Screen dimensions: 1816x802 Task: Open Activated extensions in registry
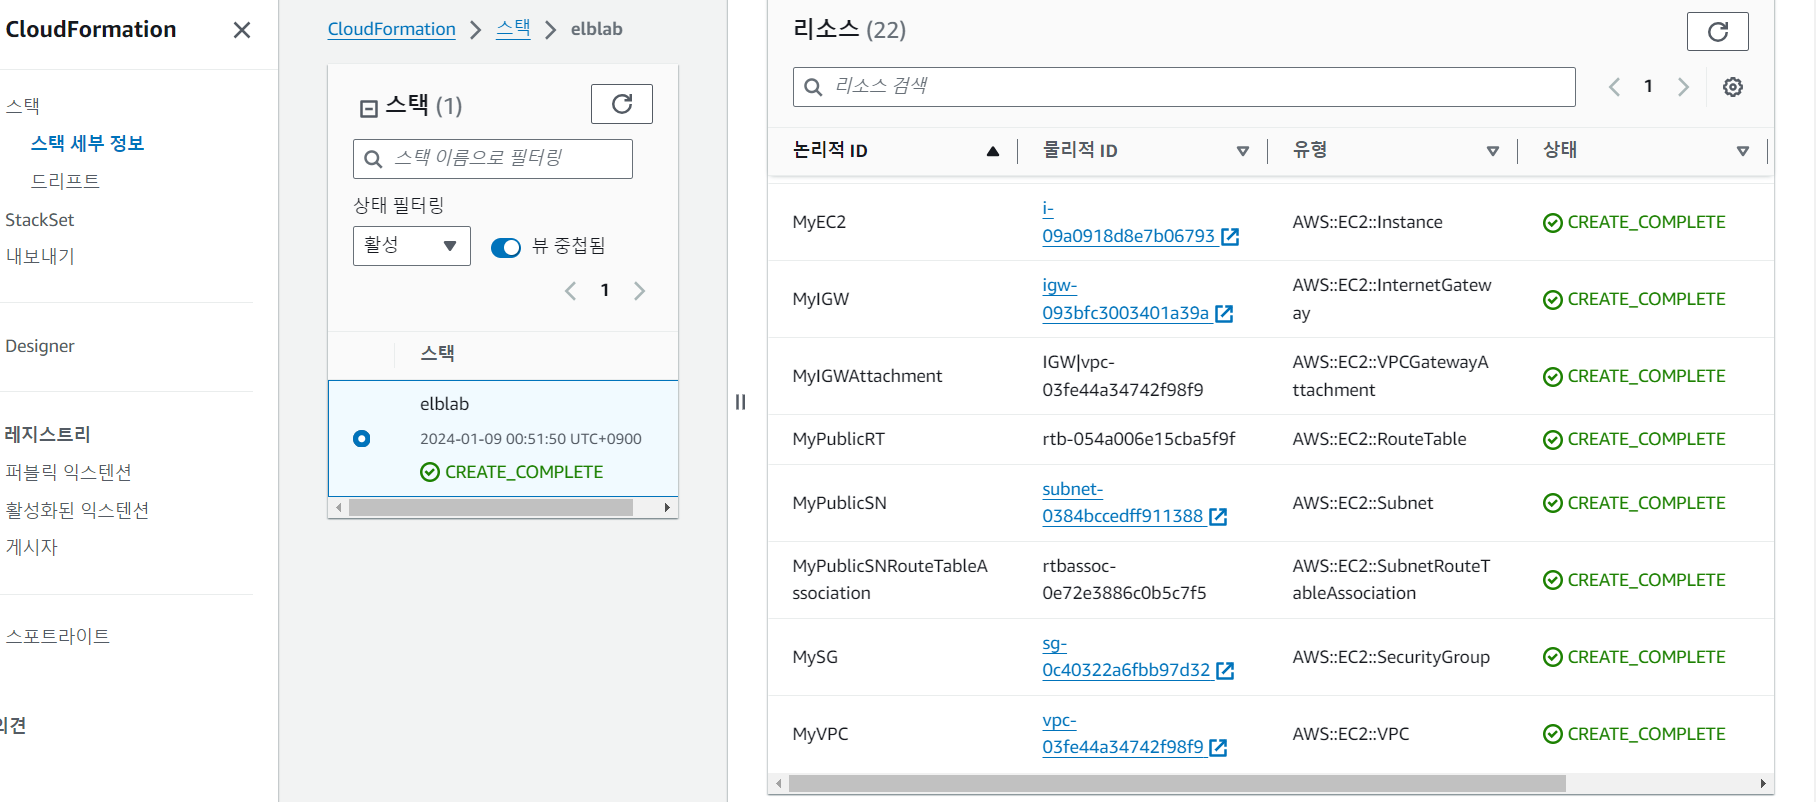pyautogui.click(x=77, y=510)
